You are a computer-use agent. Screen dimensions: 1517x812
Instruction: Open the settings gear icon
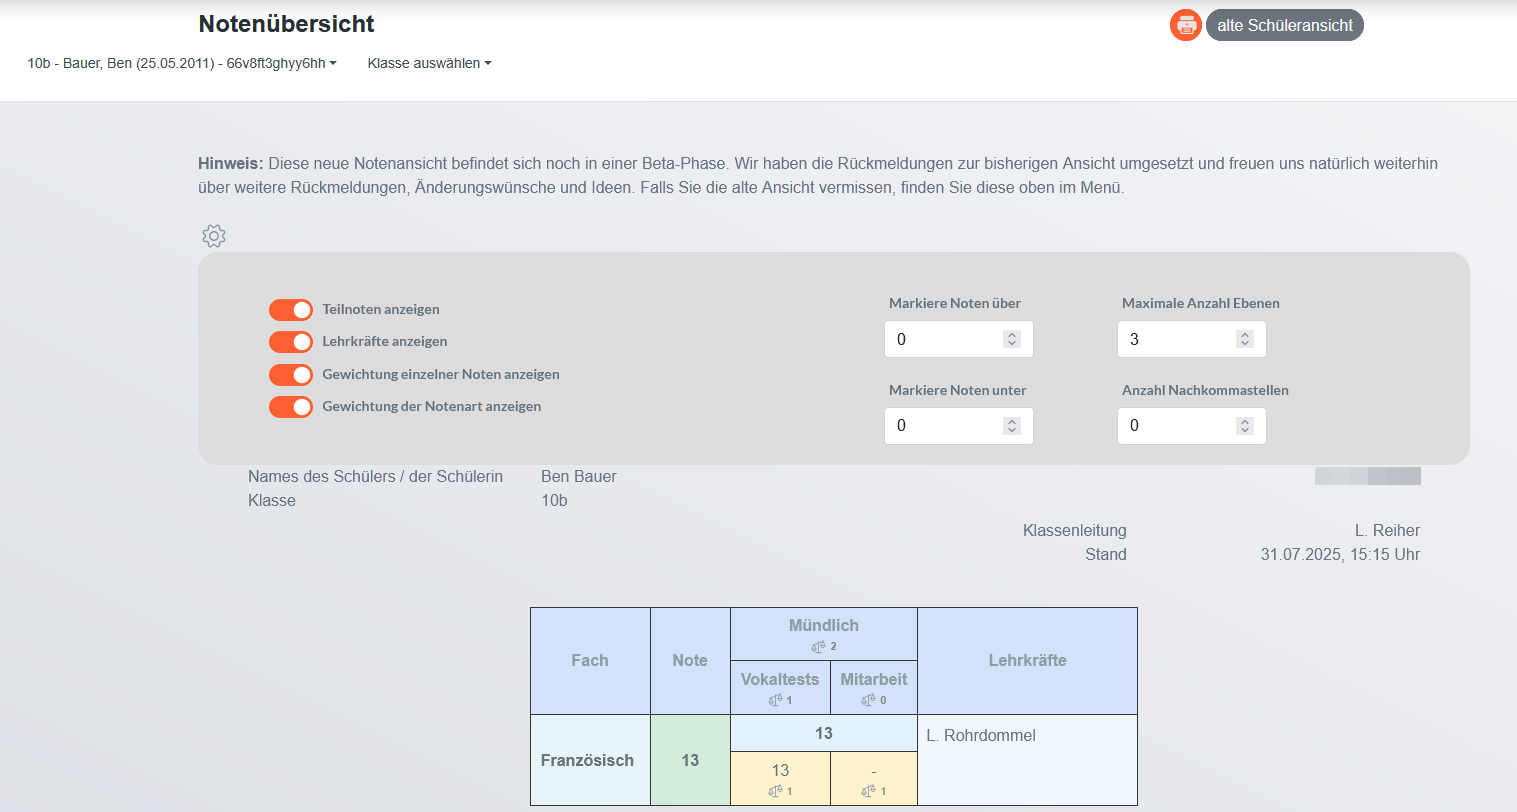coord(214,236)
